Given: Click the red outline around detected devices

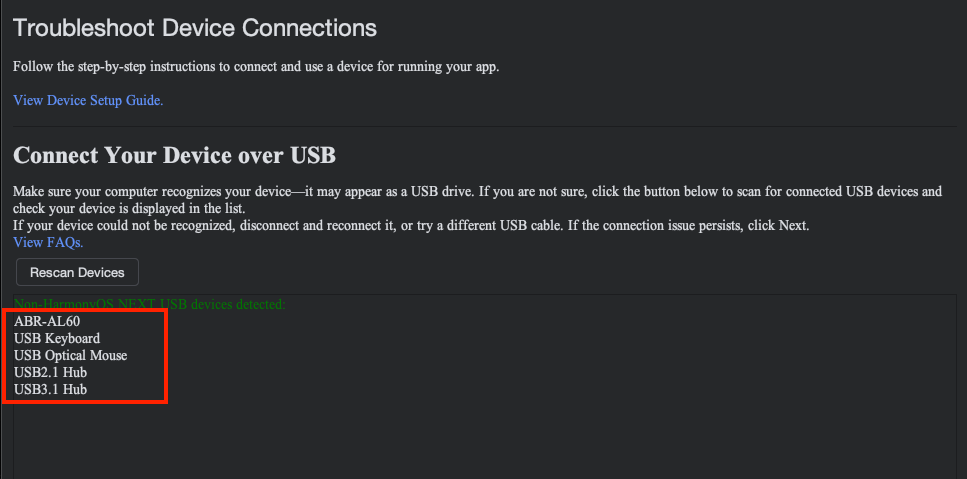Looking at the screenshot, I should (x=166, y=358).
